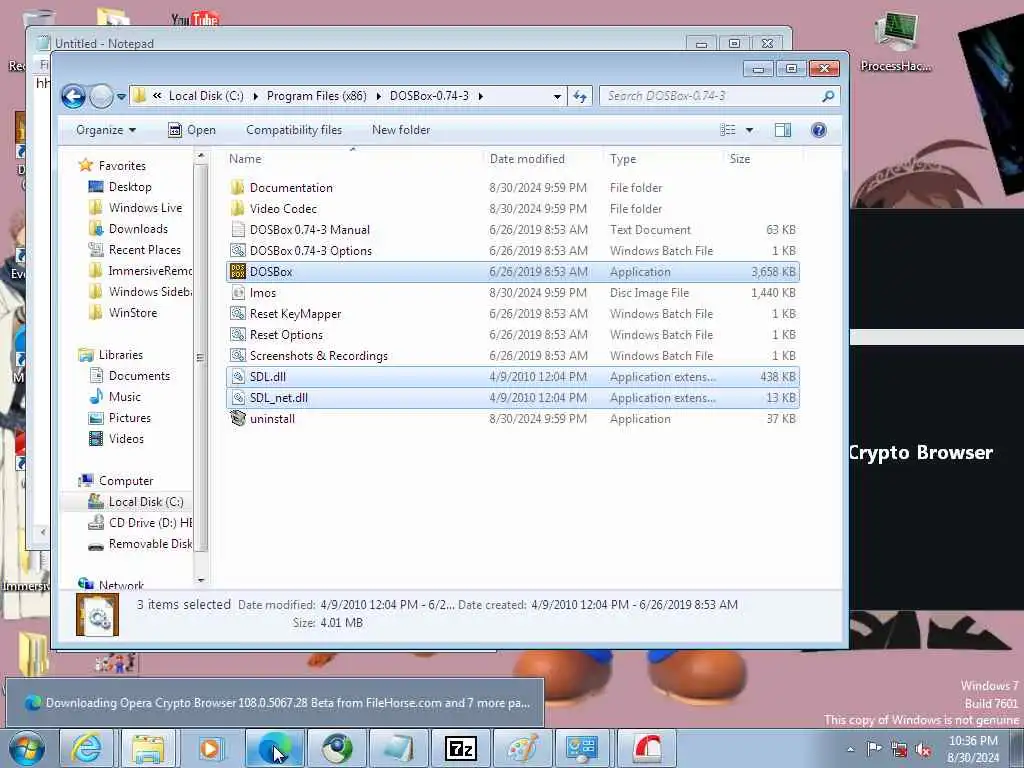1024x768 pixels.
Task: Click the navigation pane scroll-up arrow
Action: [x=200, y=155]
